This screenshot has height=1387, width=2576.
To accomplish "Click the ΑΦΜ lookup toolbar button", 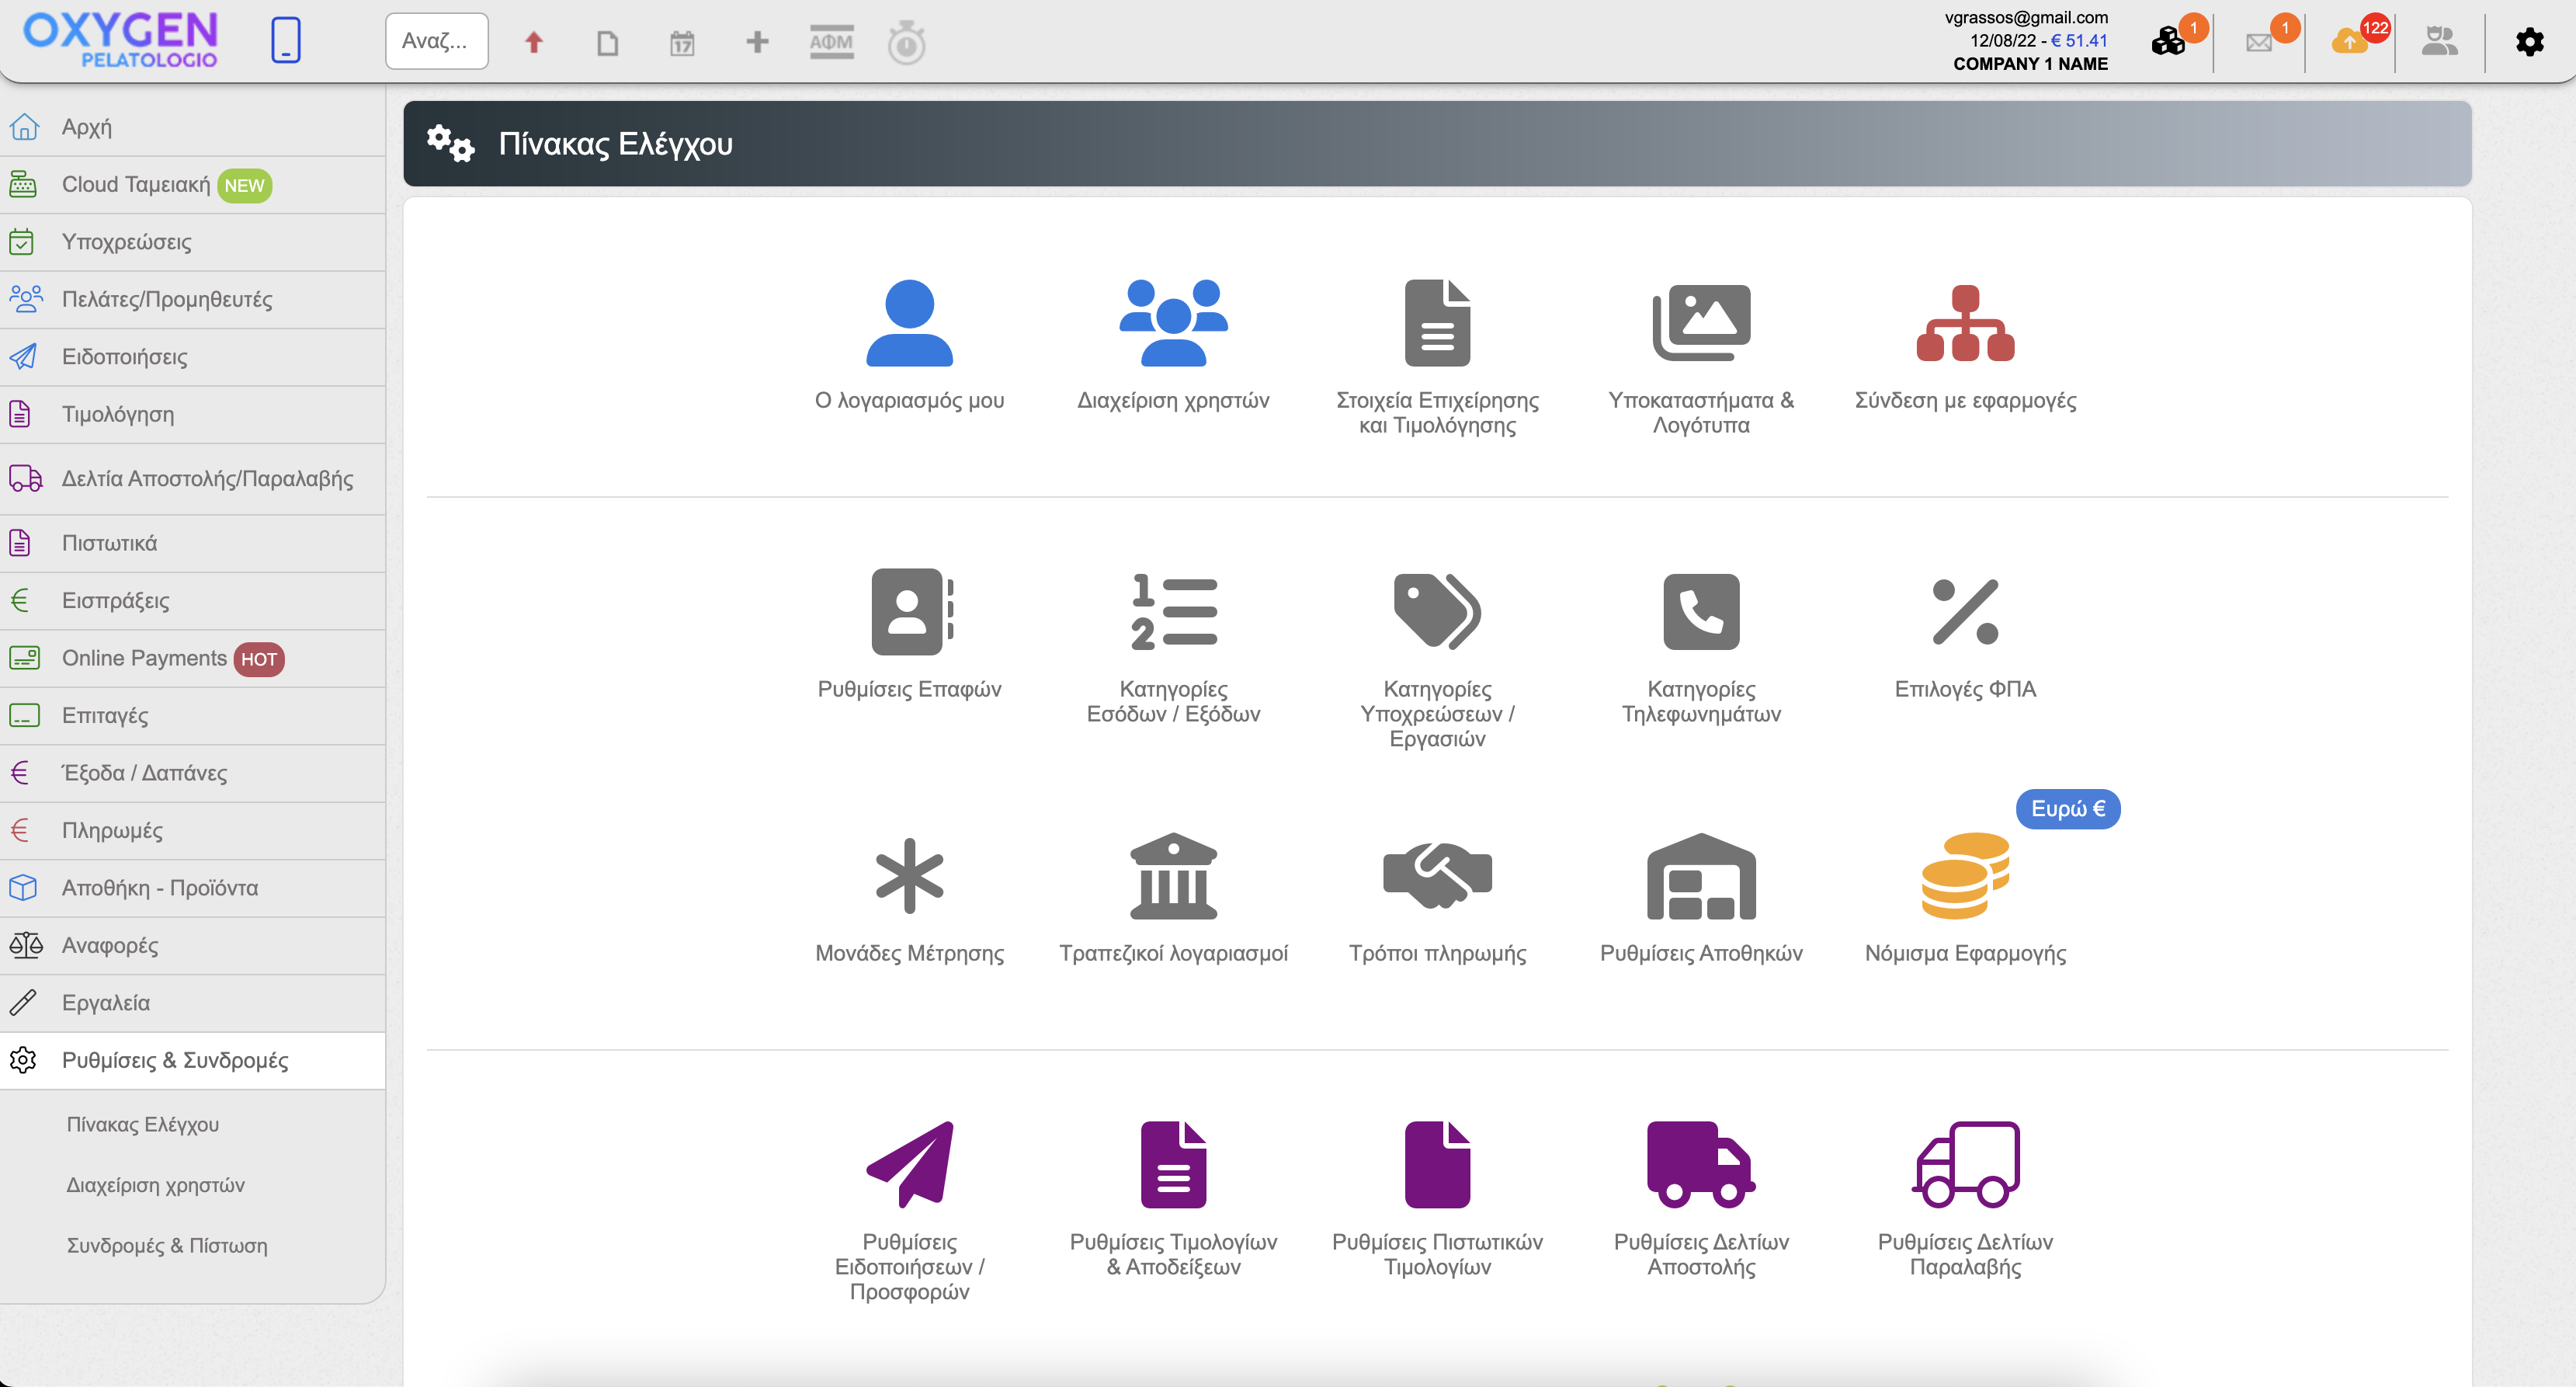I will point(831,42).
